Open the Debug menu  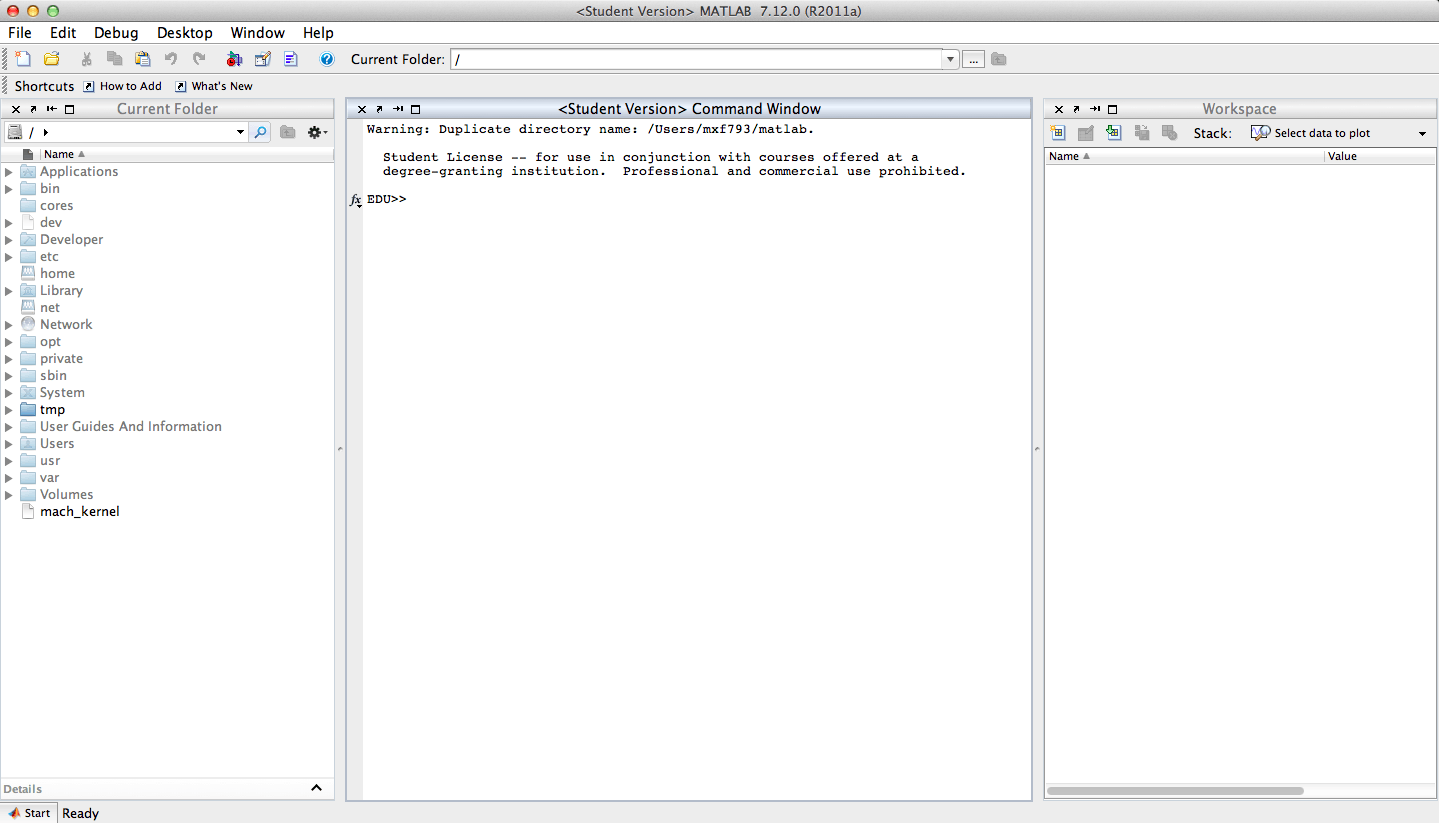point(116,33)
